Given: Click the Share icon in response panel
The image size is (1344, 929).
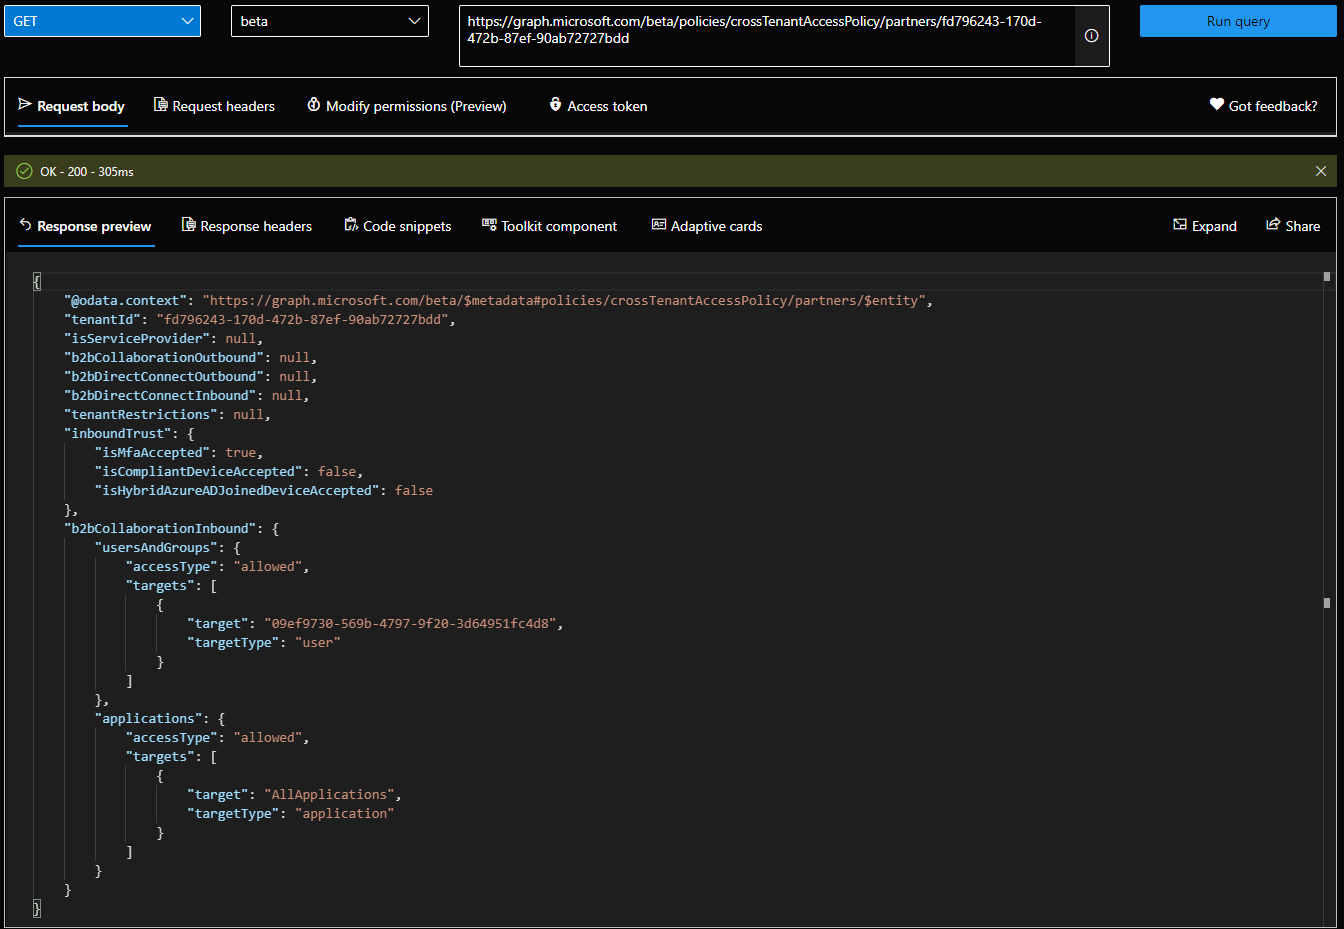Looking at the screenshot, I should coord(1273,225).
